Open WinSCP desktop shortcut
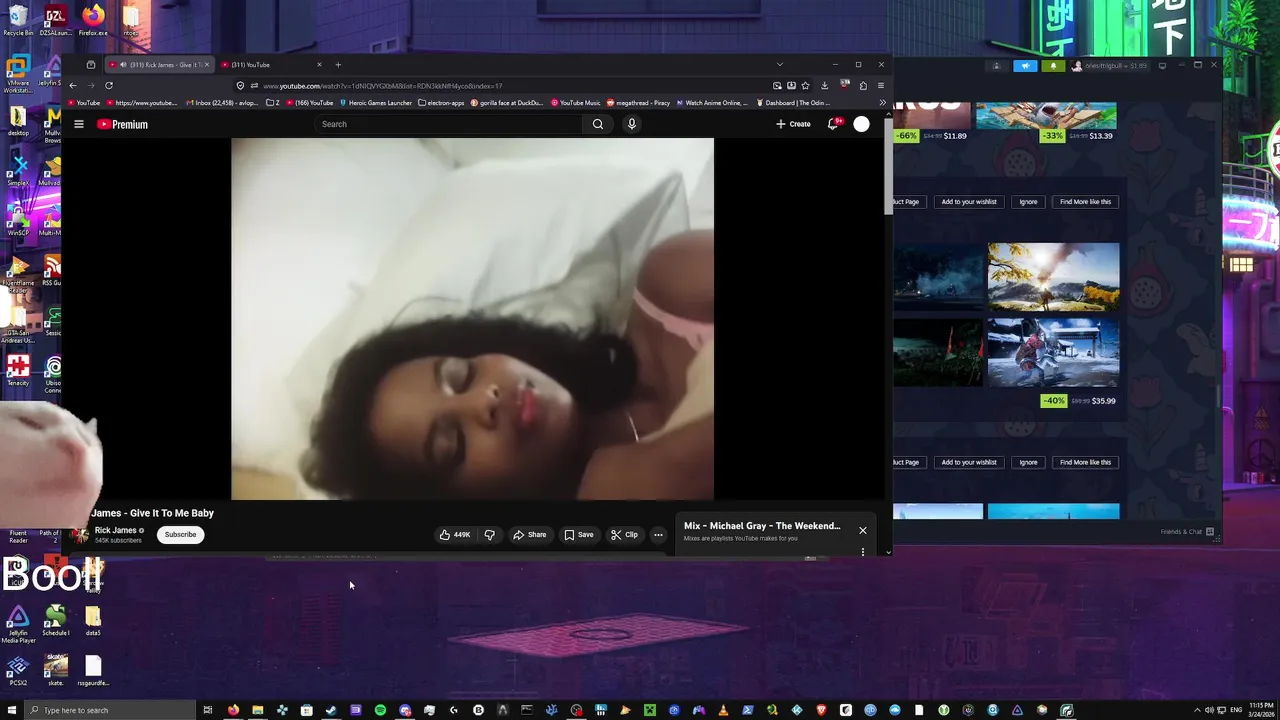The width and height of the screenshot is (1280, 720). click(18, 218)
